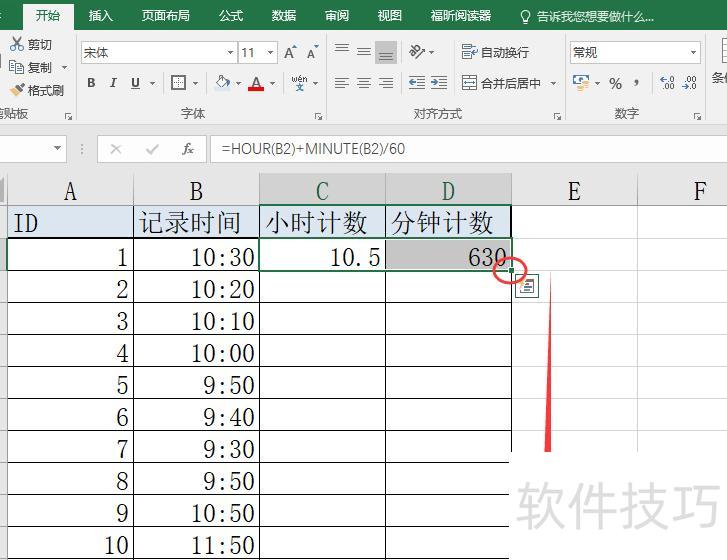
Task: Select the Format Painter (格式刷) tool
Action: [37, 90]
